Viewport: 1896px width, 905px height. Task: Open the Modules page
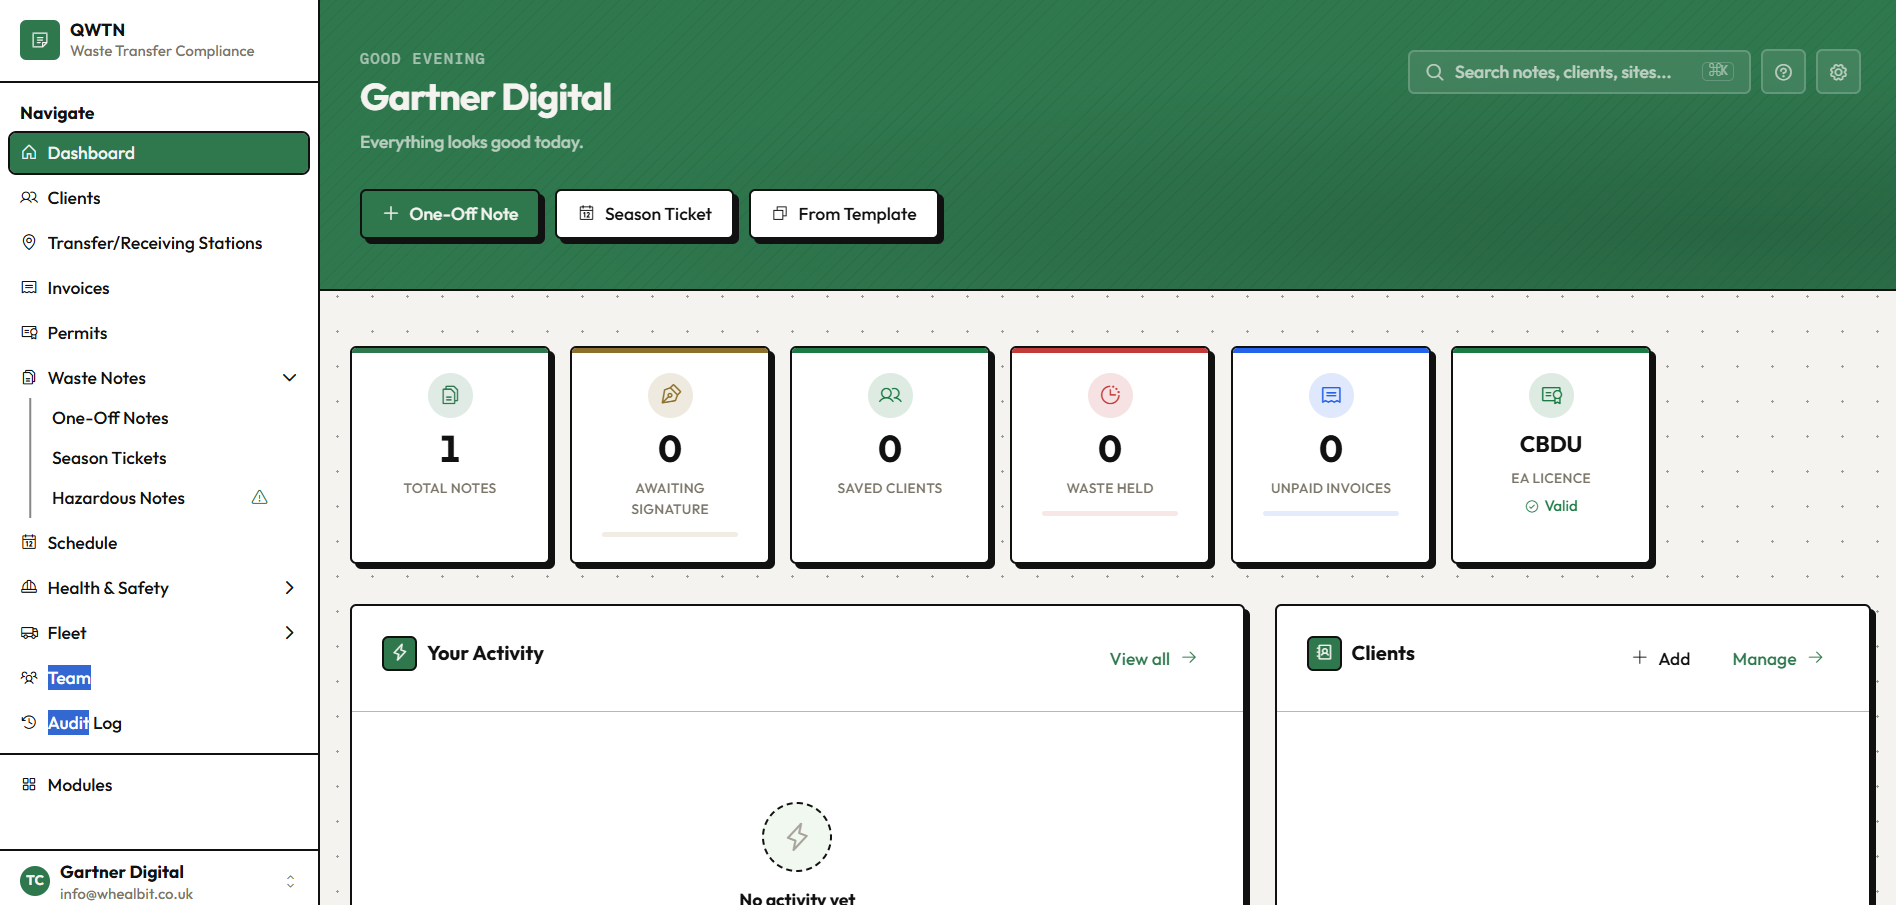(x=159, y=785)
